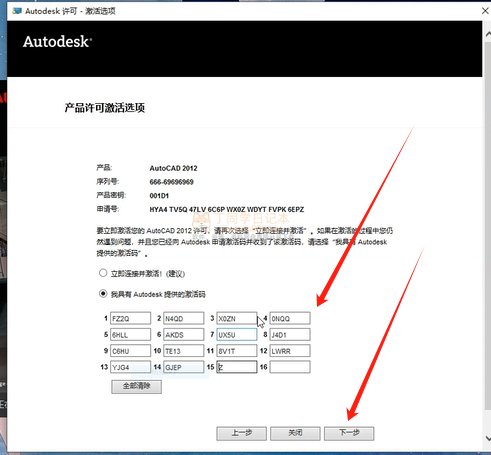Clear all codes with 全部清除 button
491x455 pixels.
click(136, 387)
